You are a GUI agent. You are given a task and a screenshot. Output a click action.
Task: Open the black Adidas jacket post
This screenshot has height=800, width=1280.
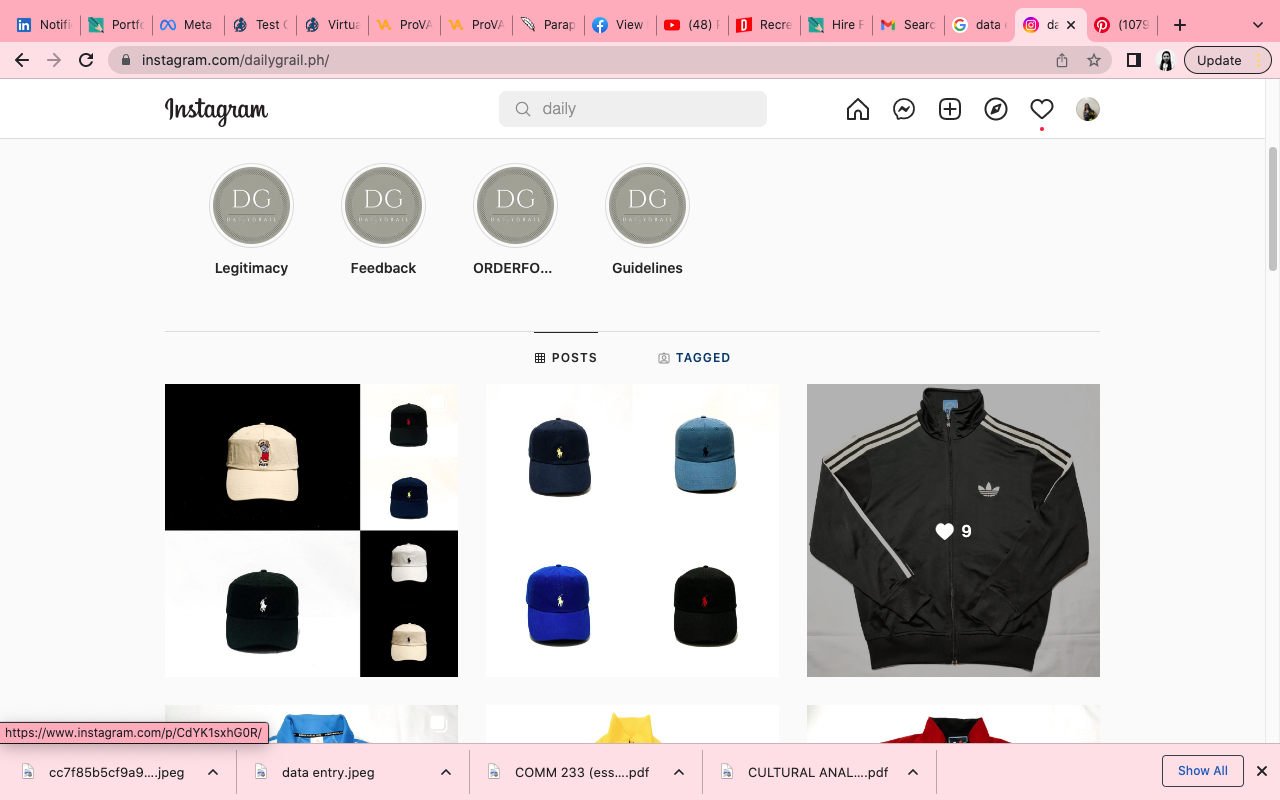tap(953, 530)
